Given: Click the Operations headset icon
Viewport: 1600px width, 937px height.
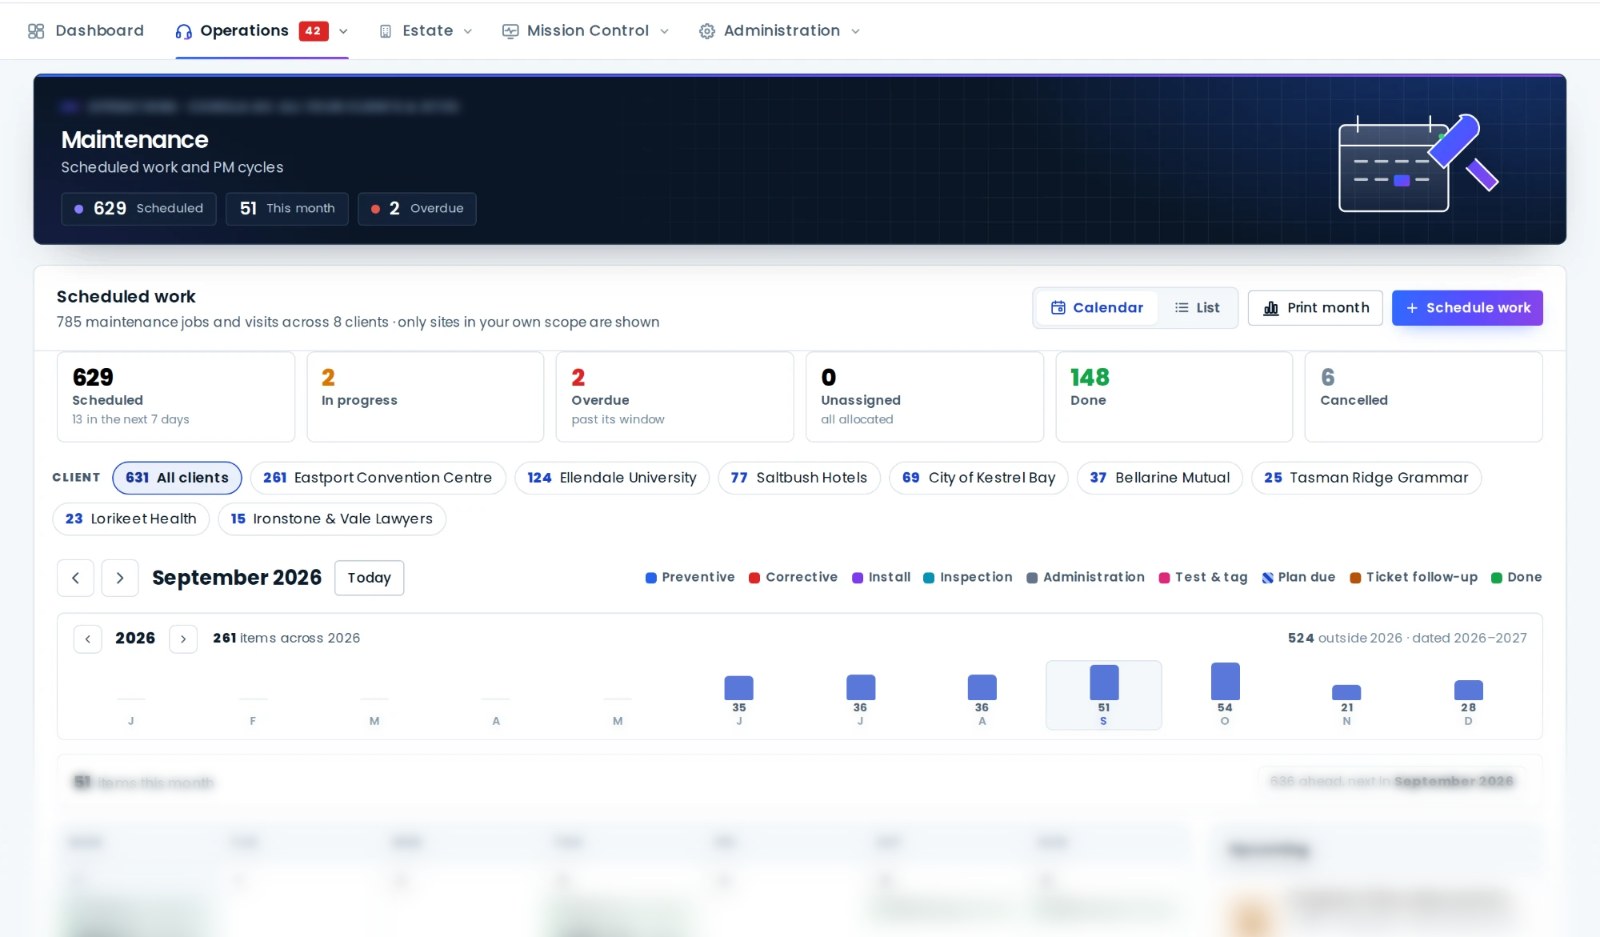Looking at the screenshot, I should [x=184, y=31].
